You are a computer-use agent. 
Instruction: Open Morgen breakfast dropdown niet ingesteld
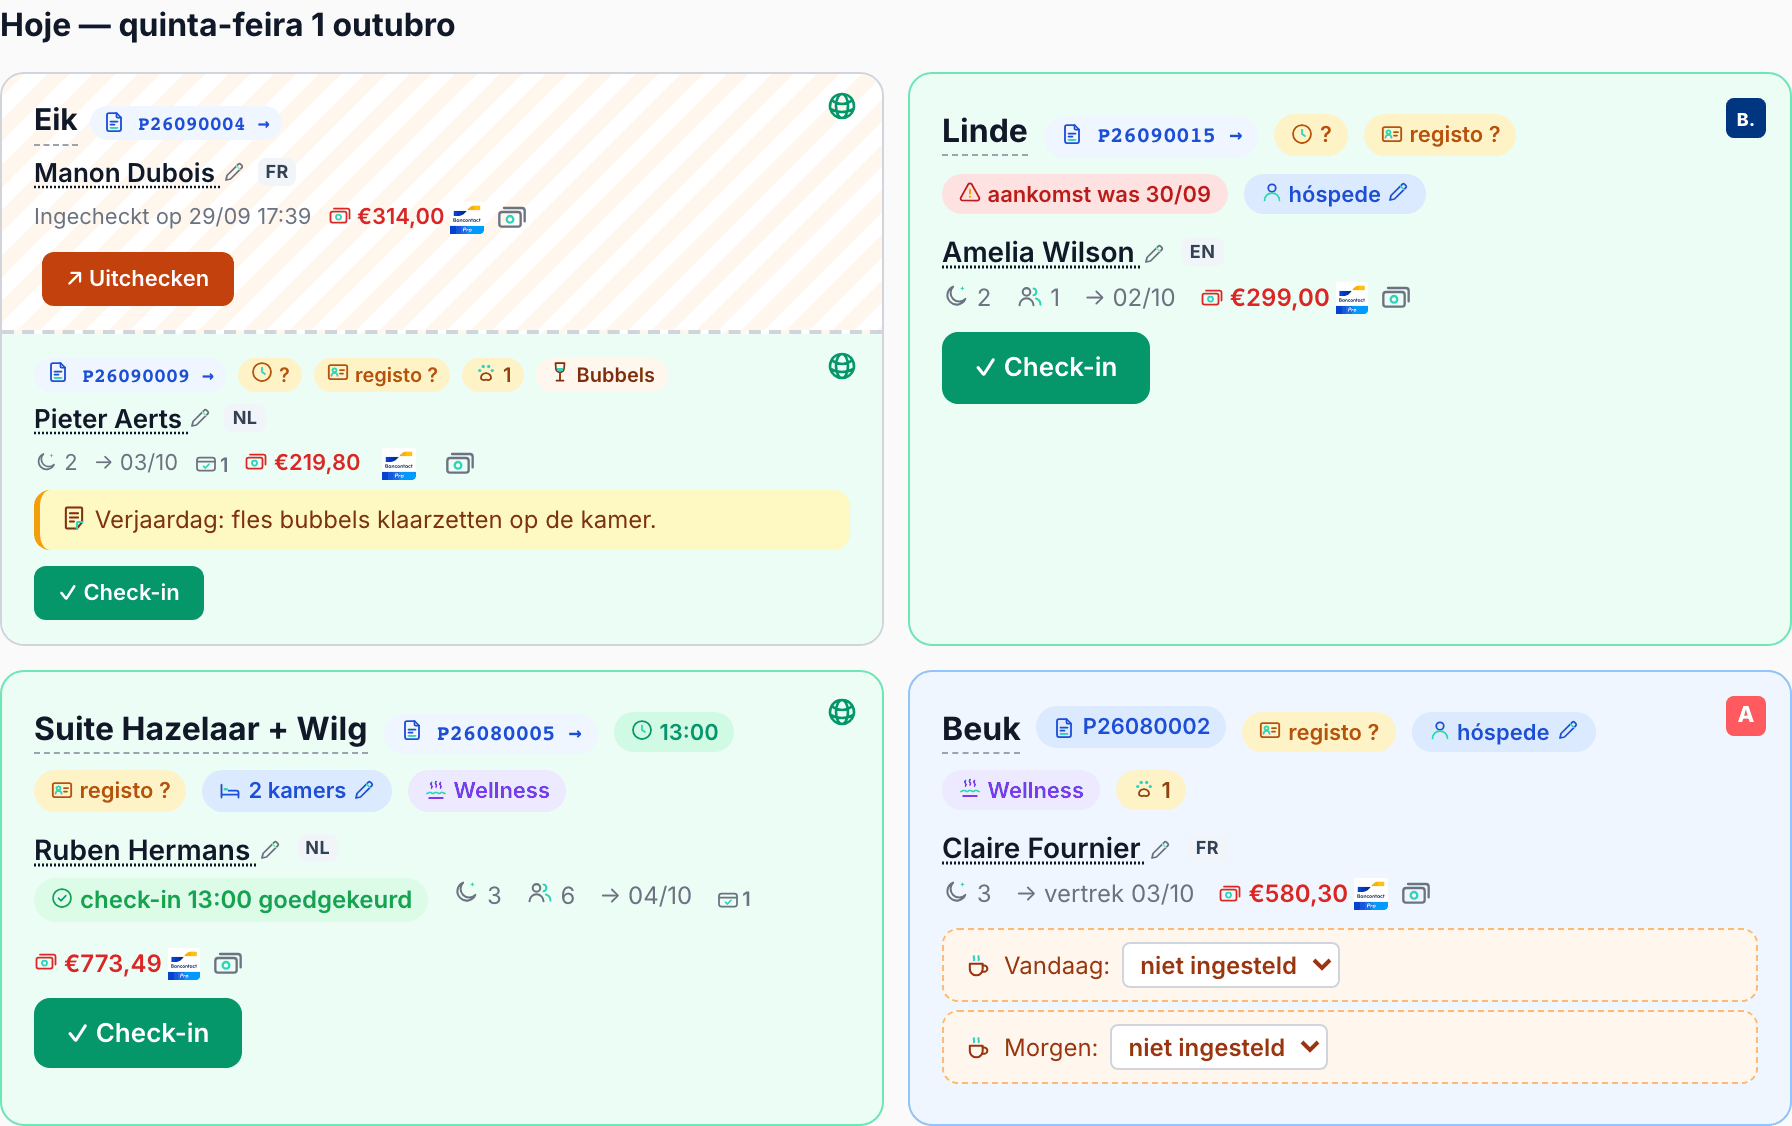[1219, 1047]
